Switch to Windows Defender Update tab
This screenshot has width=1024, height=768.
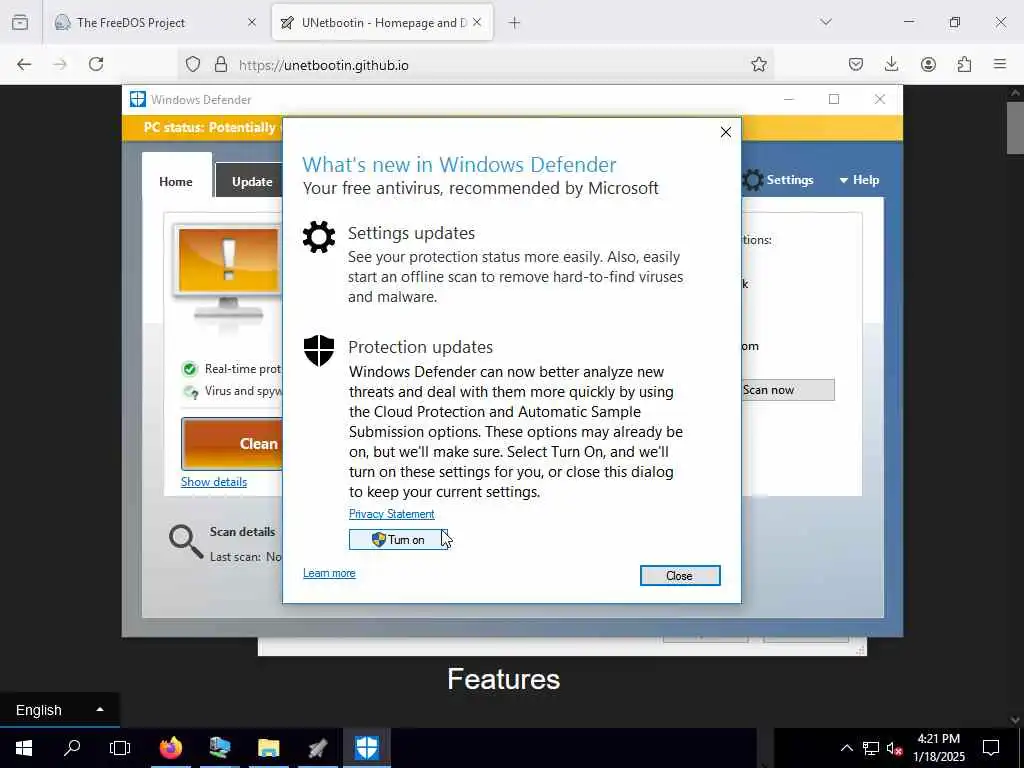[250, 182]
